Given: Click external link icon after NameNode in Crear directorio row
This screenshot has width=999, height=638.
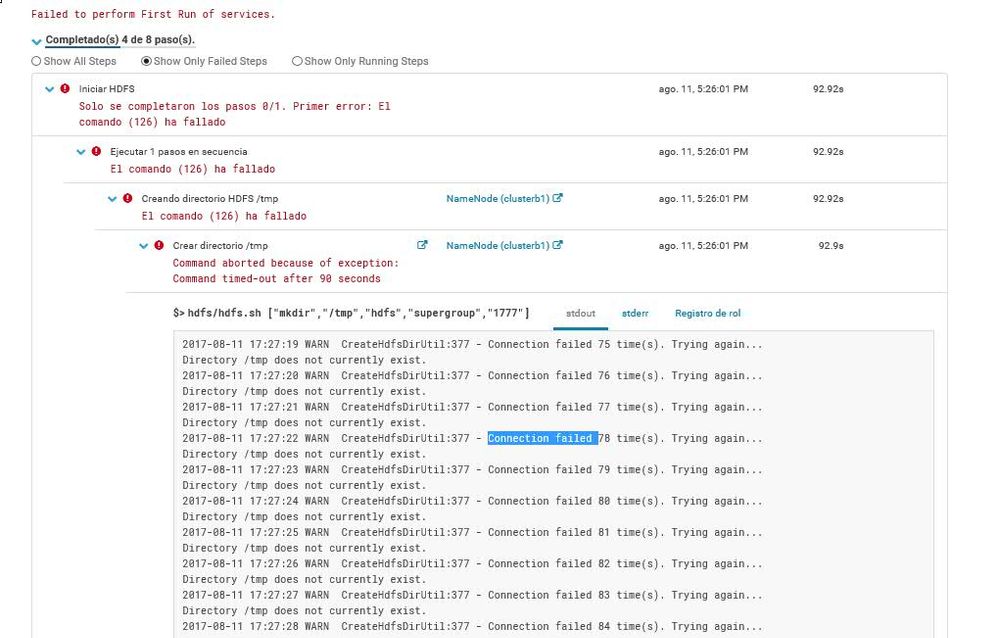Looking at the screenshot, I should [x=558, y=245].
